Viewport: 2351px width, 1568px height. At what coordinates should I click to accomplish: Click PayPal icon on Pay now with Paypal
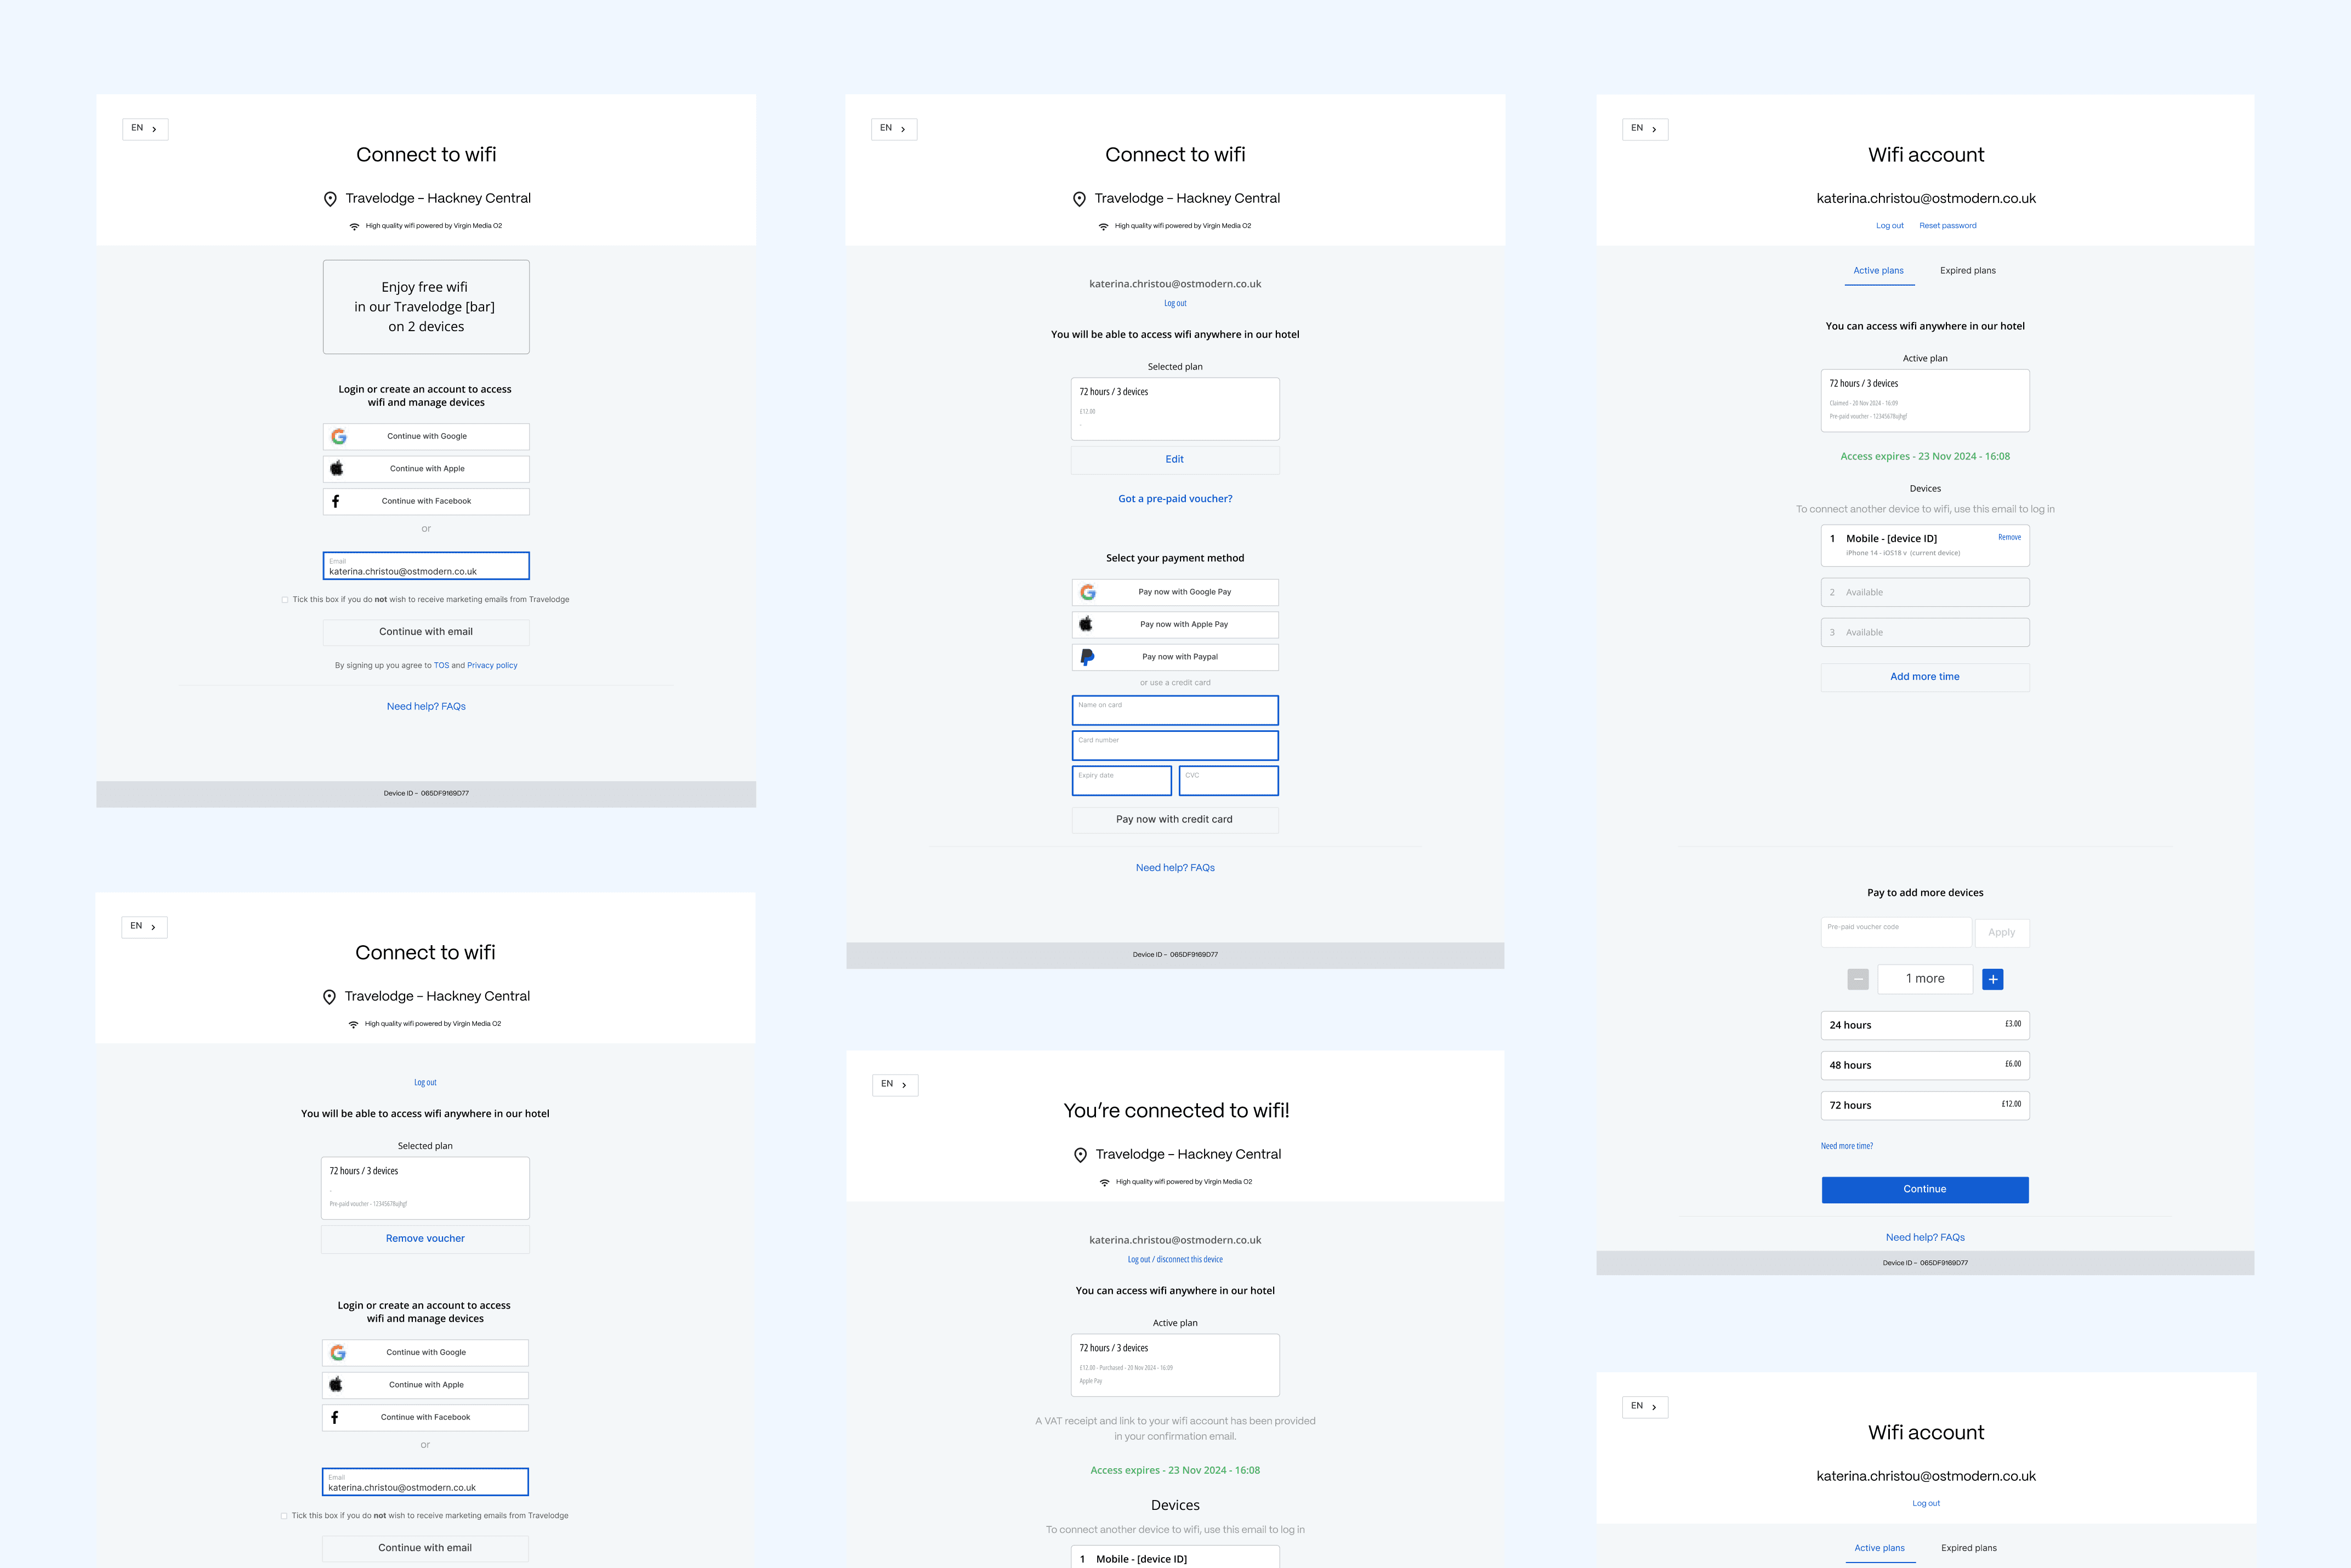(1087, 657)
